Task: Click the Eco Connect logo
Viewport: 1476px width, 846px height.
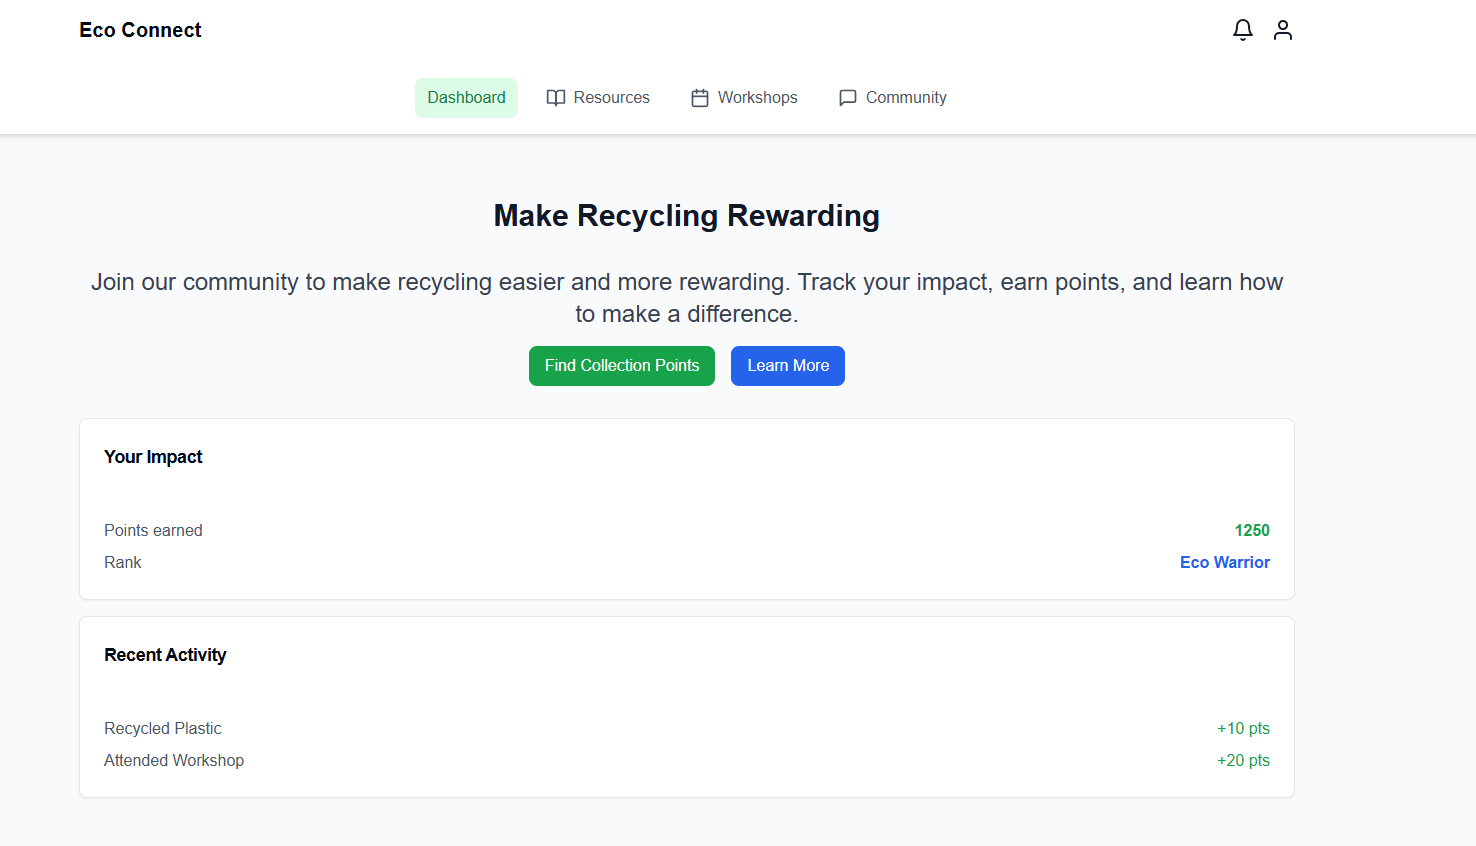Action: [140, 30]
